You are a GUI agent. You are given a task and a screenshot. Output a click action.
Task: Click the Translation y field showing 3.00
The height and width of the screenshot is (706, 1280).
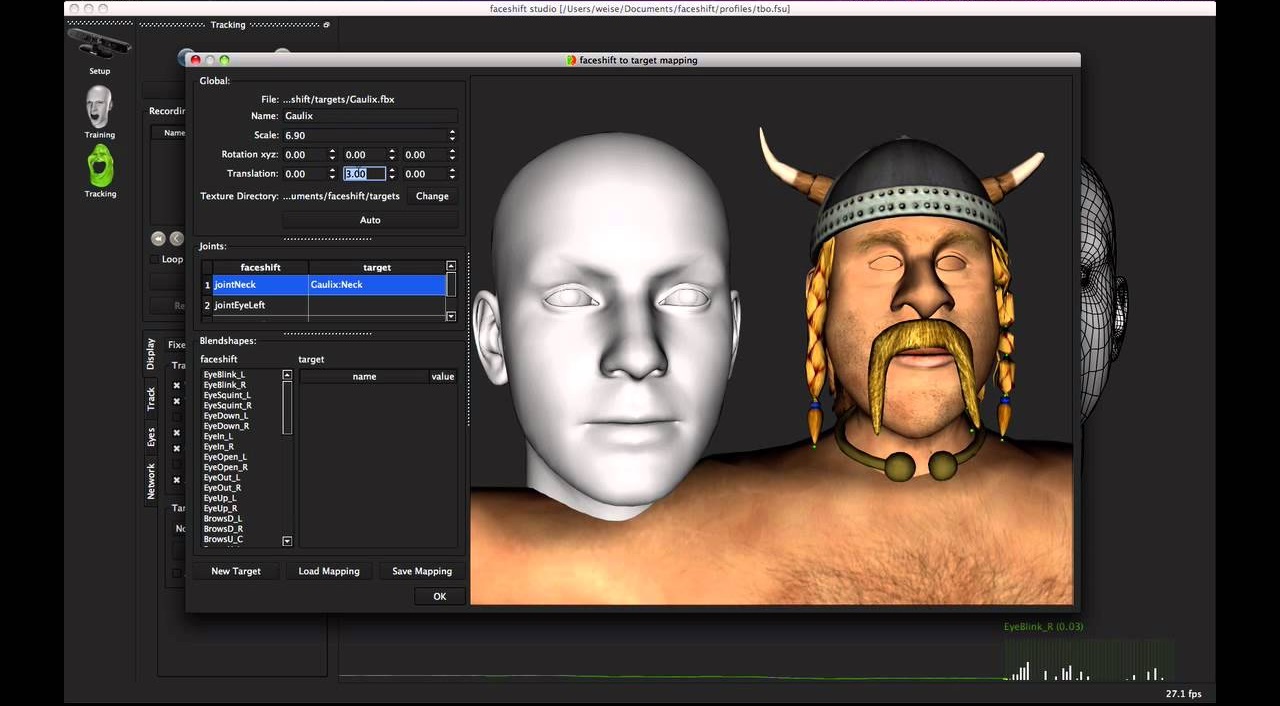364,174
